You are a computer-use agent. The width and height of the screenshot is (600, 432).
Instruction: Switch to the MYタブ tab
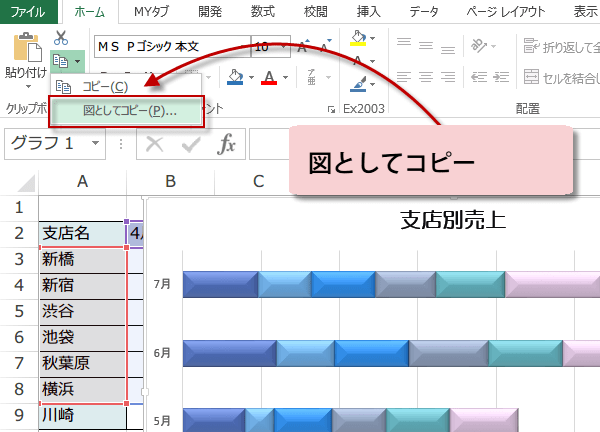(x=152, y=12)
